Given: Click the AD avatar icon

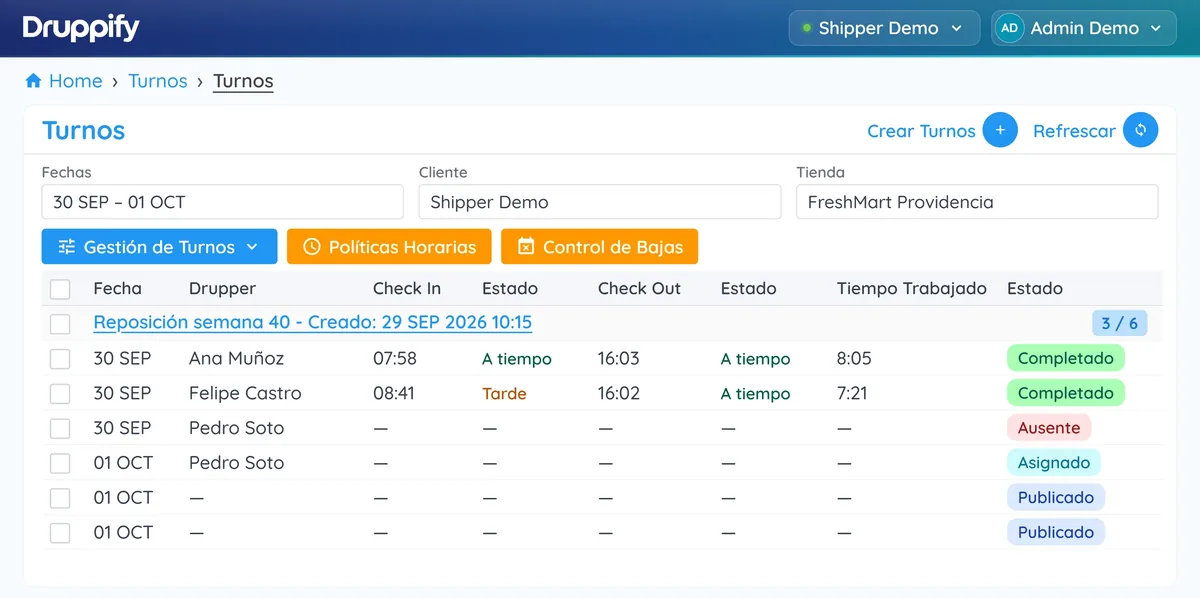Looking at the screenshot, I should (x=1010, y=28).
